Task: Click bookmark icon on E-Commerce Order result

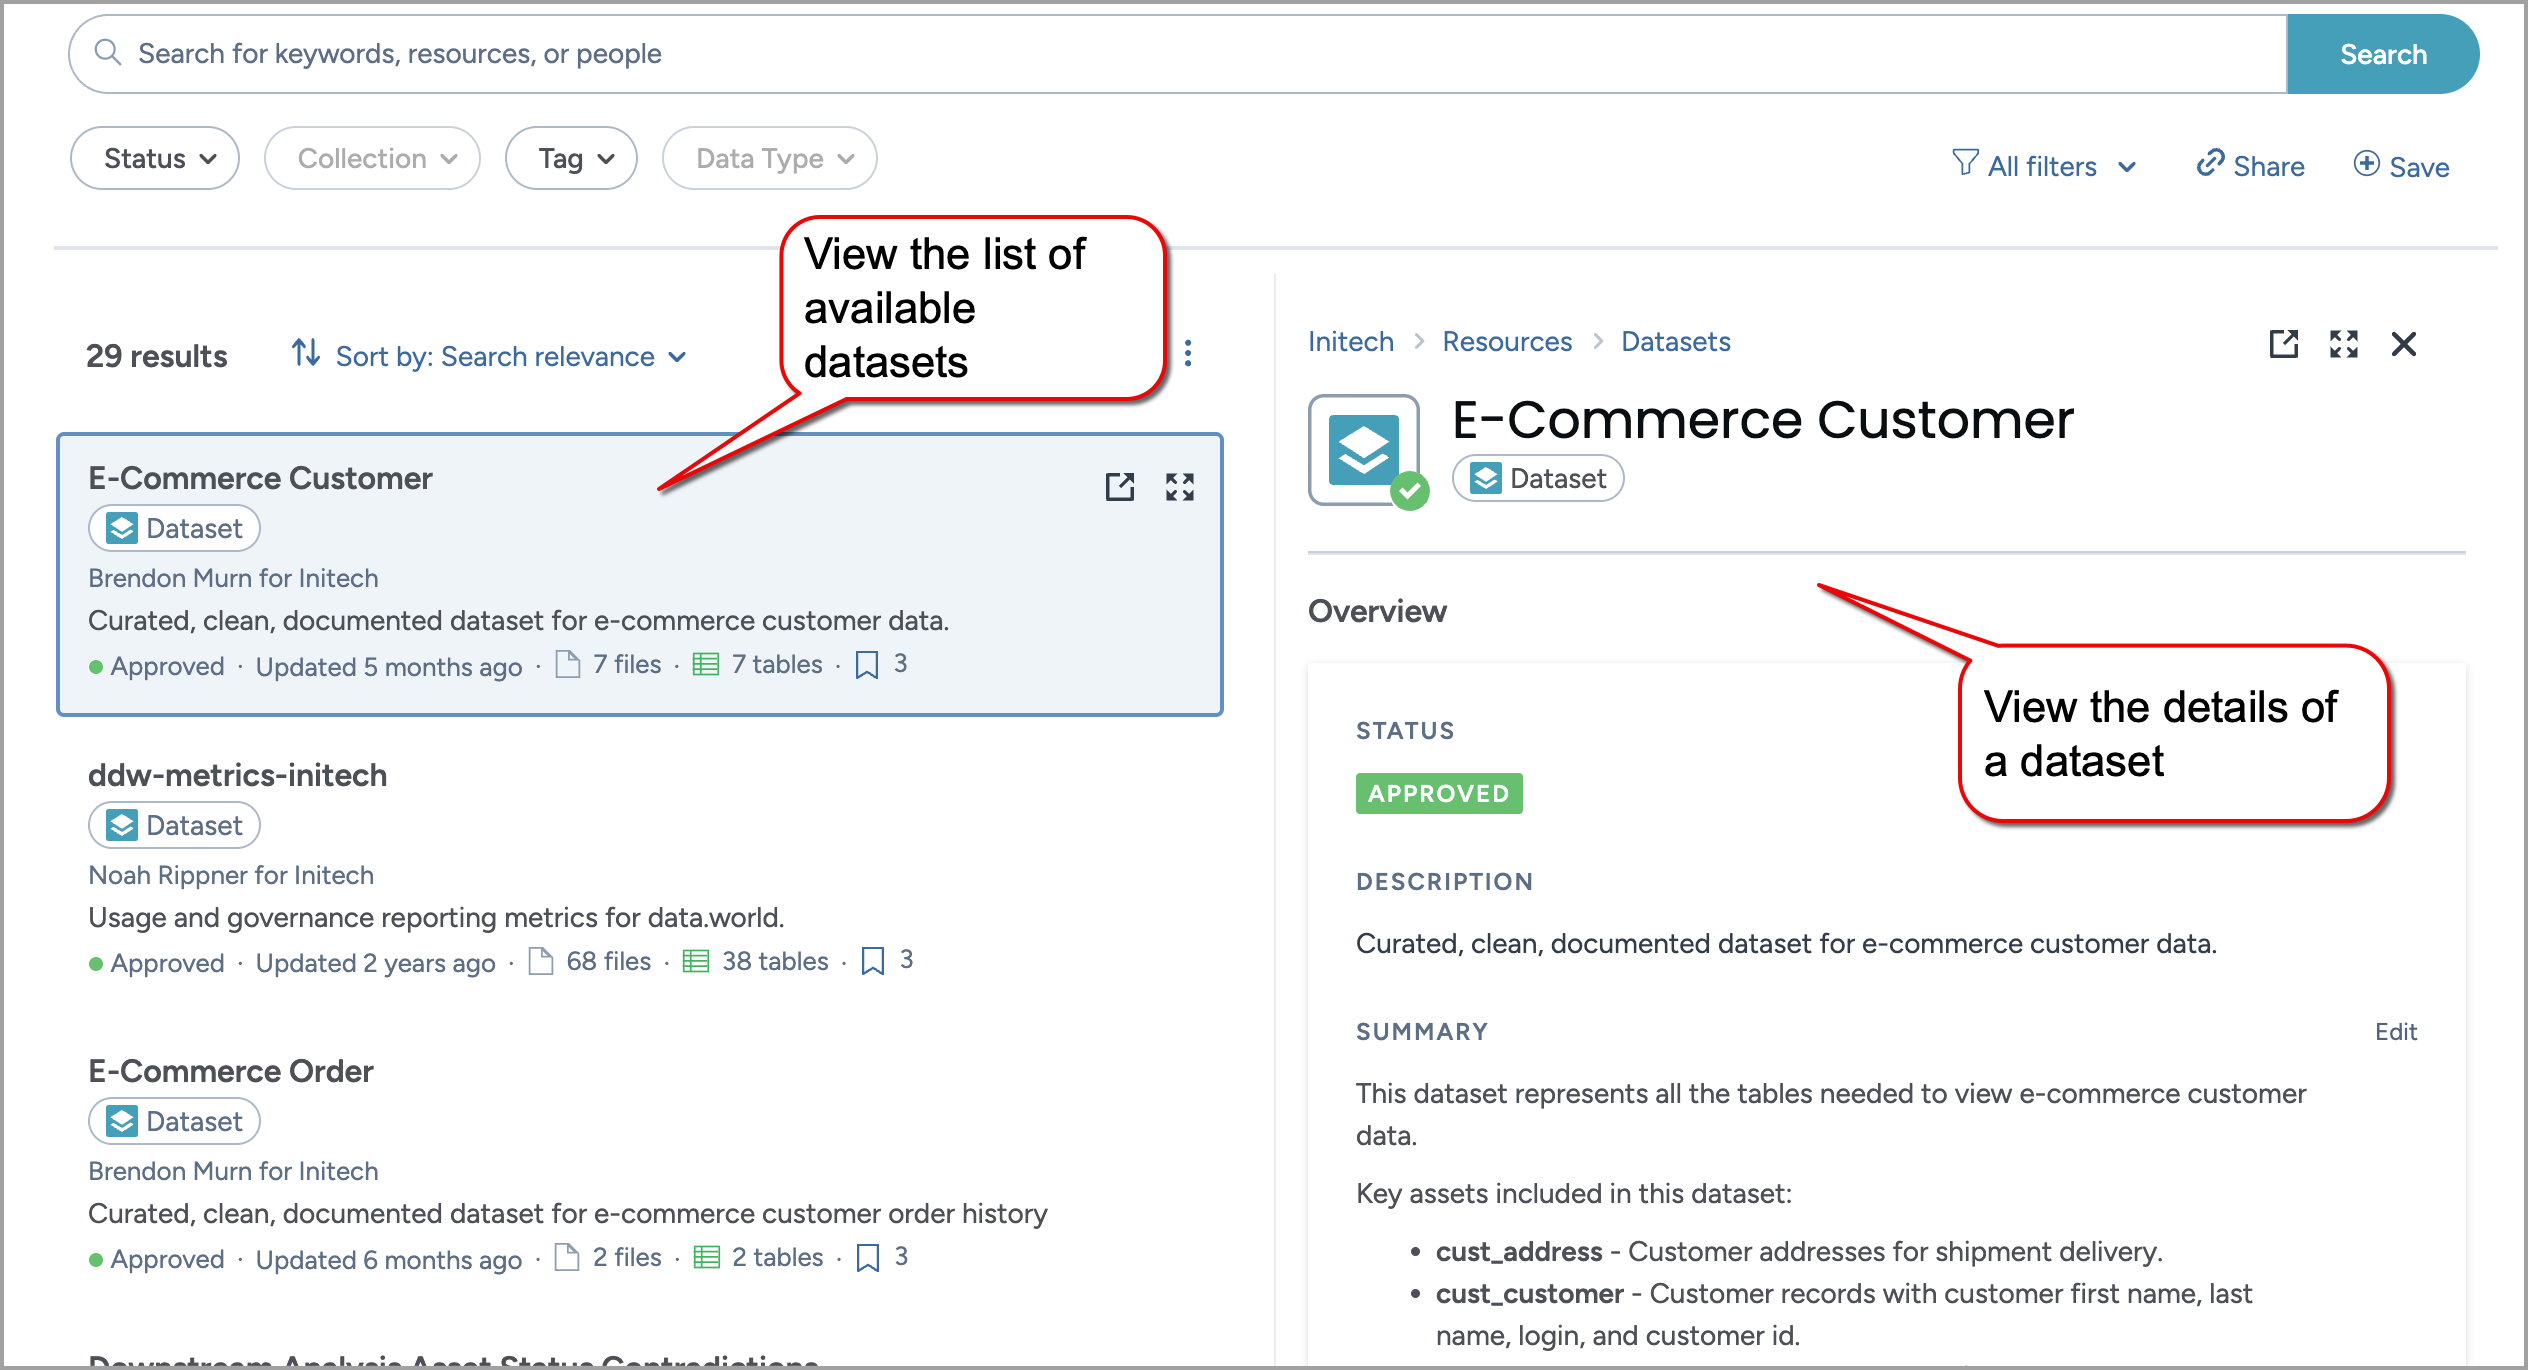Action: (868, 1257)
